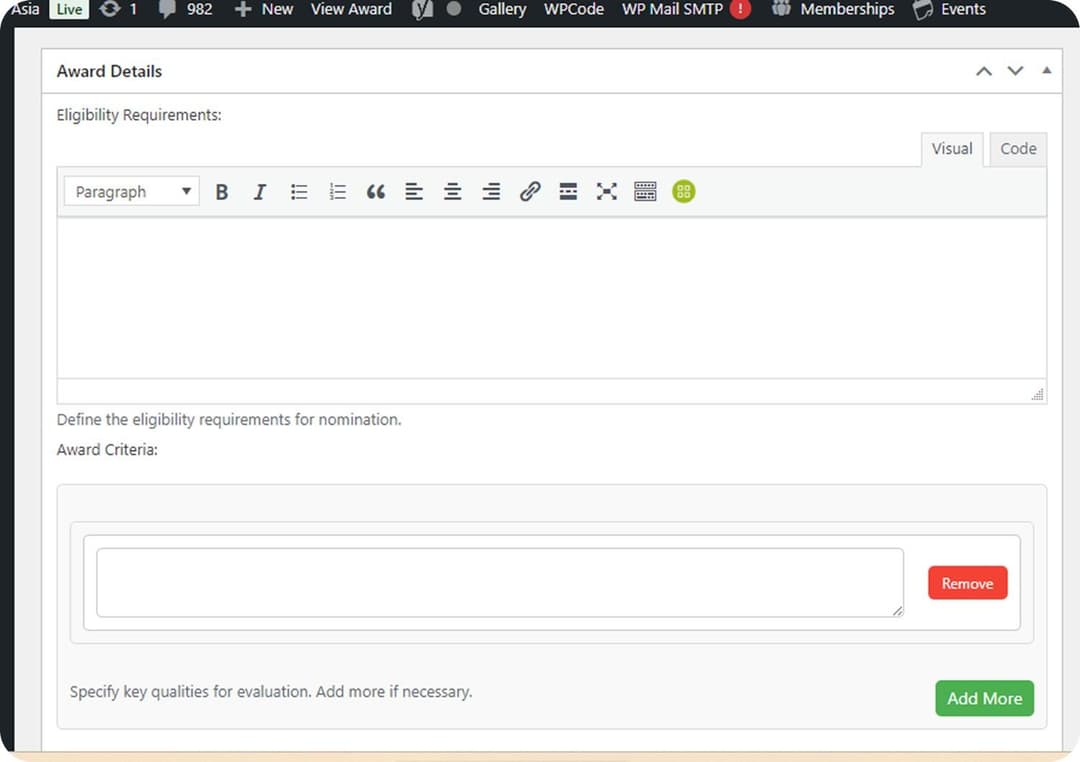Toggle the editor toolbar kitchen sink
The width and height of the screenshot is (1080, 762).
pyautogui.click(x=644, y=191)
